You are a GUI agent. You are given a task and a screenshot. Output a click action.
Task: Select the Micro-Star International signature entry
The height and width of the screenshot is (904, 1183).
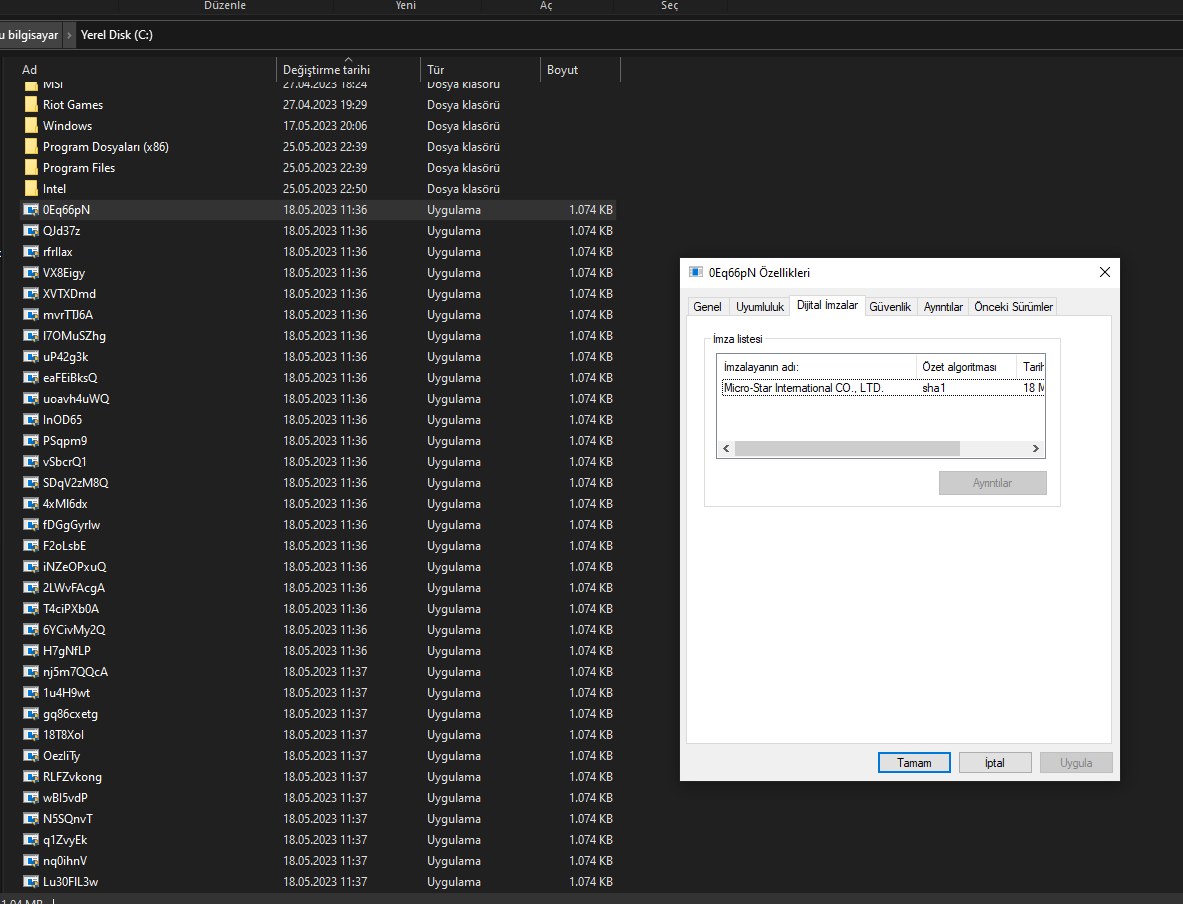pos(880,388)
